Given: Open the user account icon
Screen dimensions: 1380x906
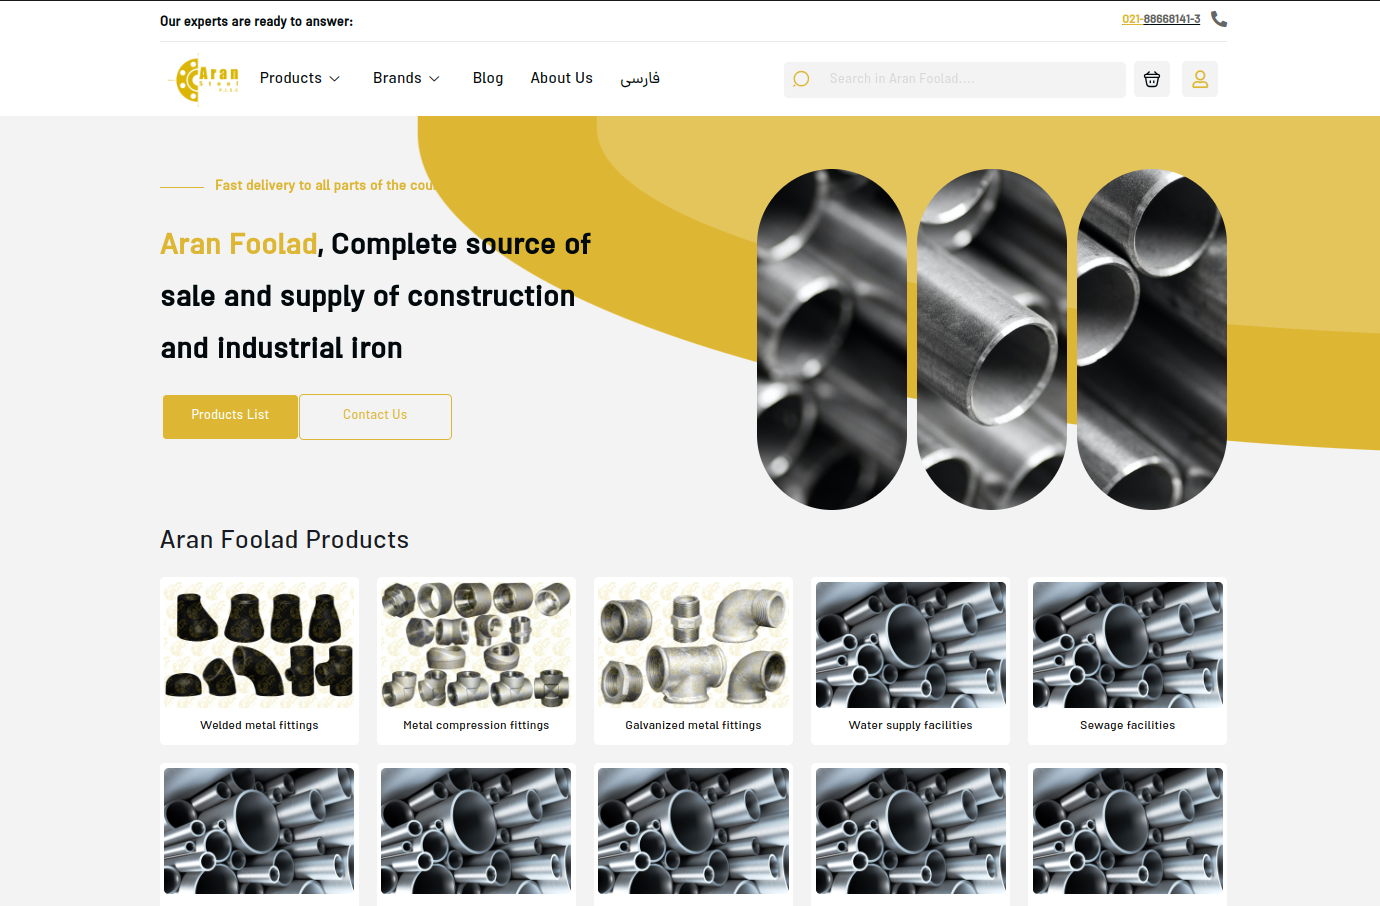Looking at the screenshot, I should pos(1200,79).
